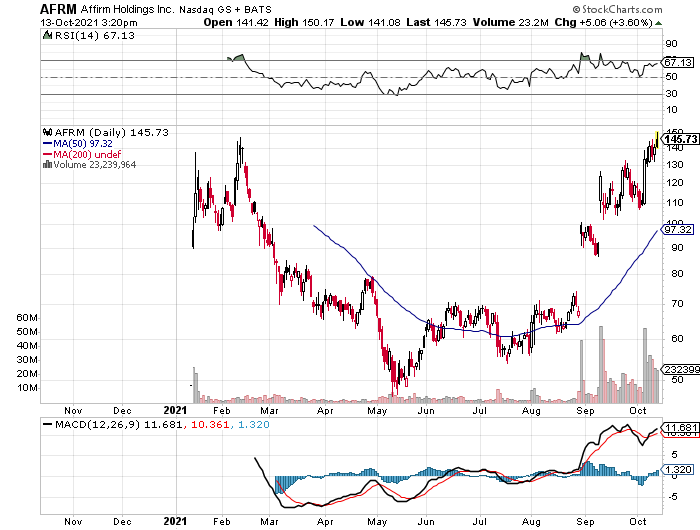Click the 67.13 RSI value tag on the axis

[678, 62]
